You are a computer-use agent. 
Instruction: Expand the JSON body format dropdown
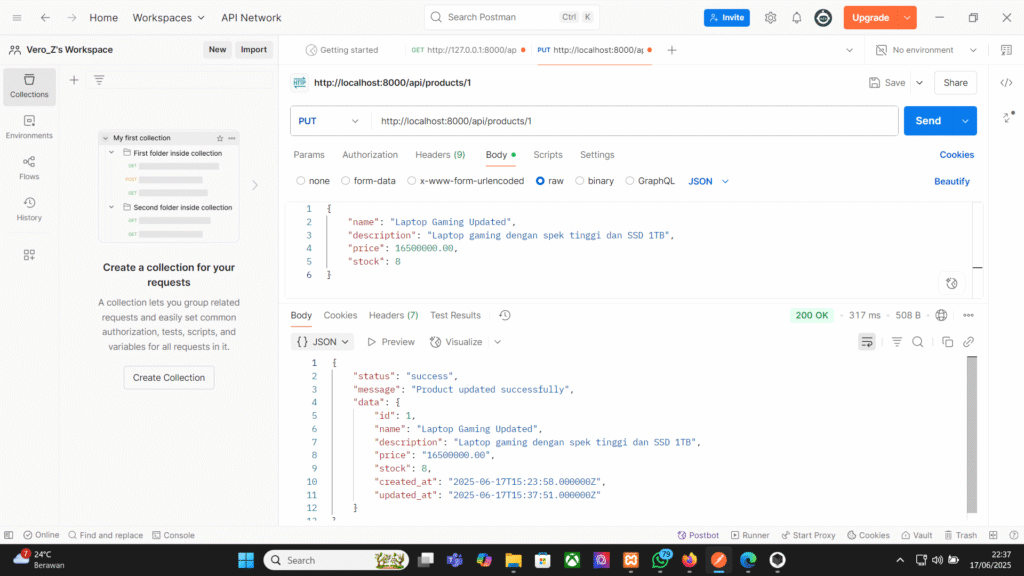[x=708, y=181]
